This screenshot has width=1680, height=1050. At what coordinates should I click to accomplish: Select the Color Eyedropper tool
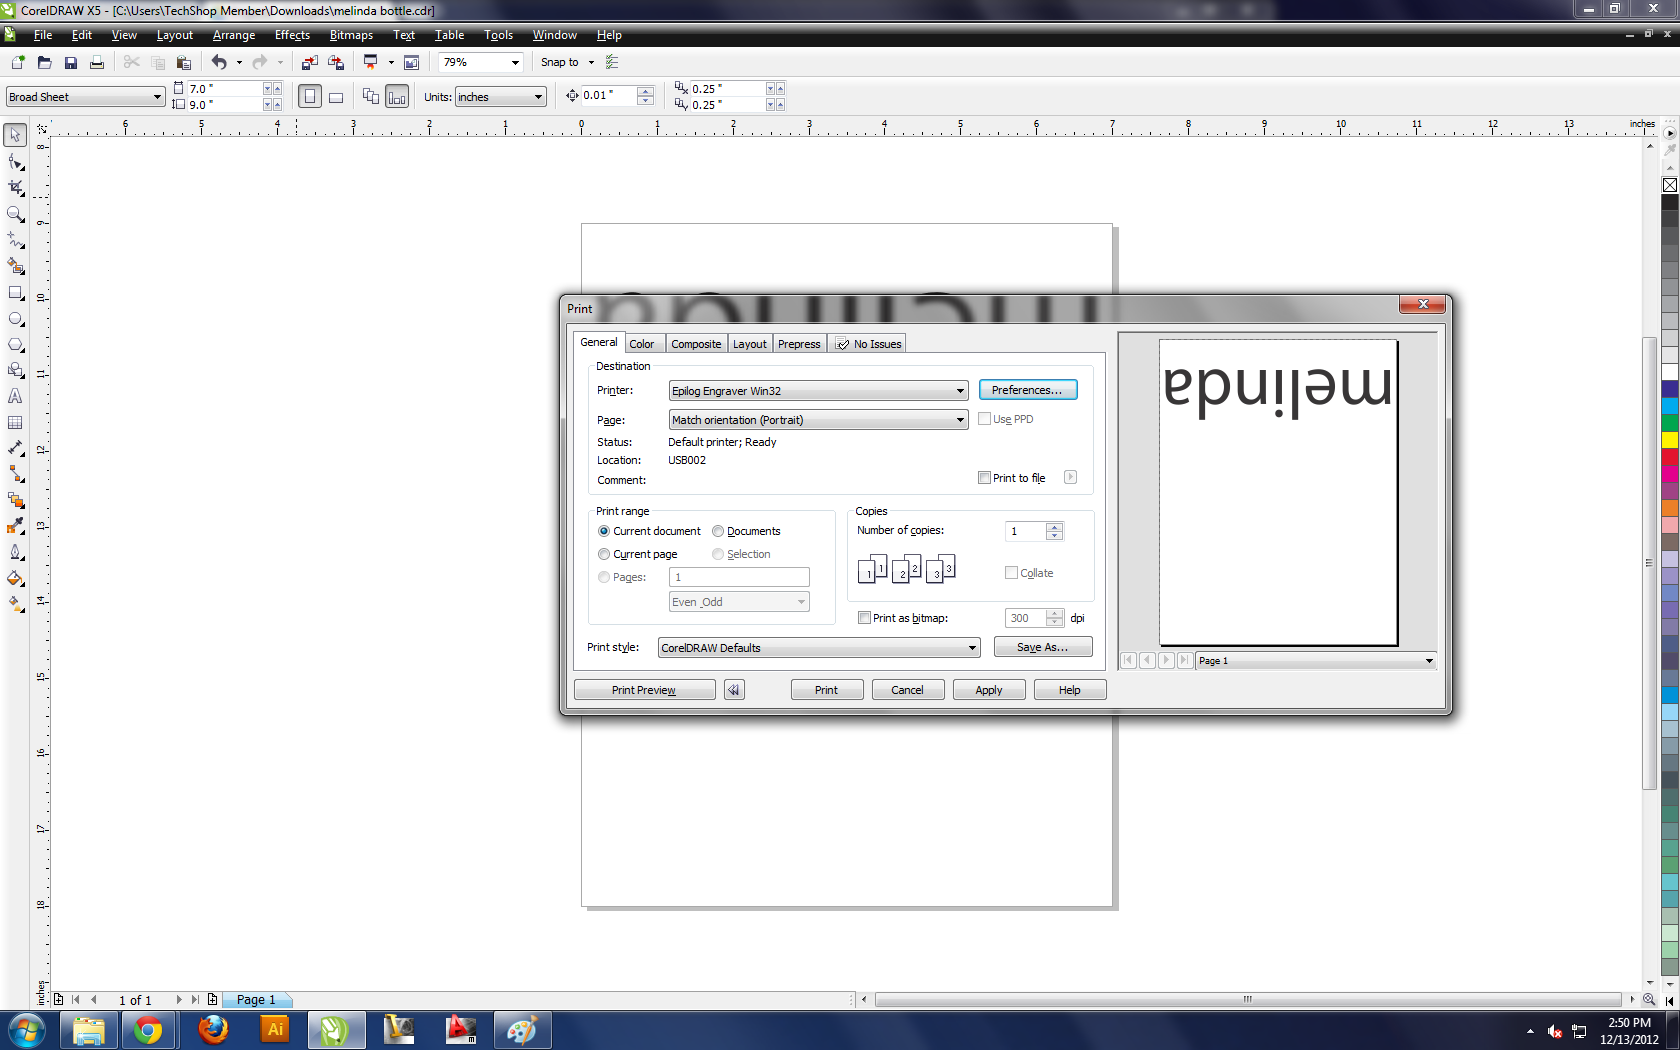pyautogui.click(x=15, y=526)
